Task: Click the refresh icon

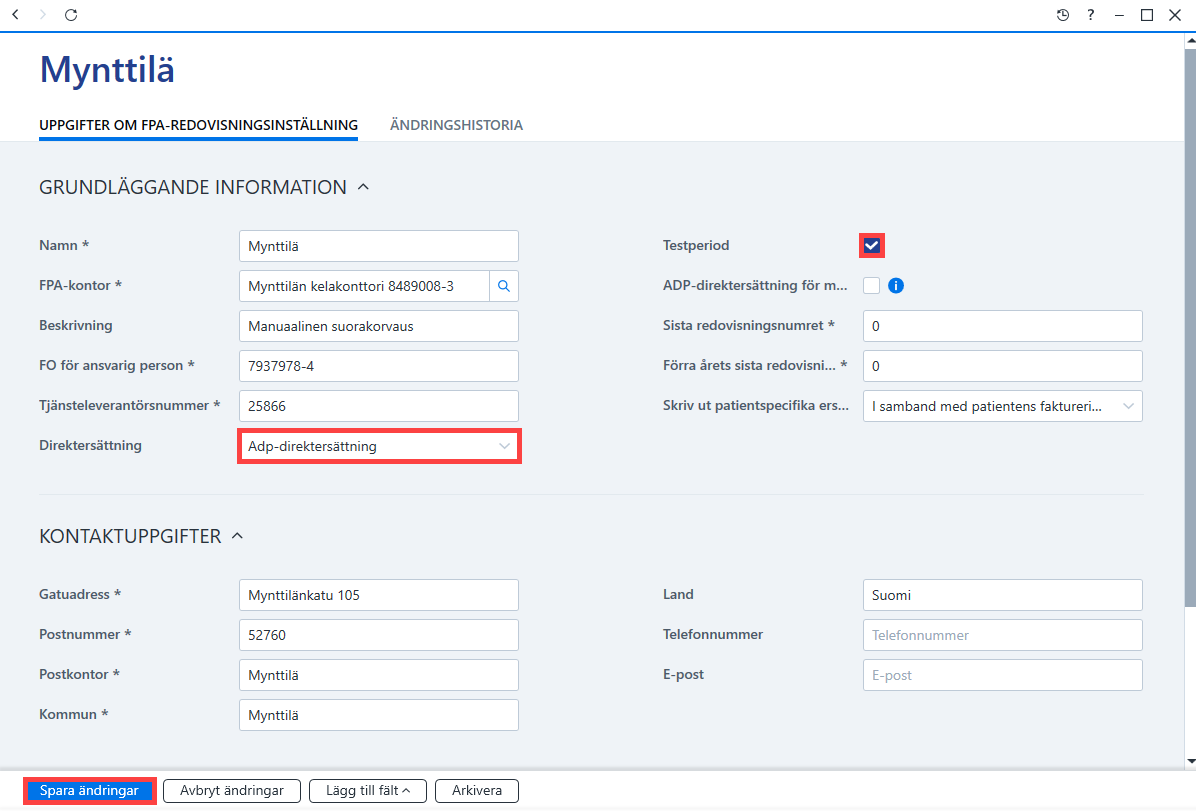Action: click(x=71, y=14)
